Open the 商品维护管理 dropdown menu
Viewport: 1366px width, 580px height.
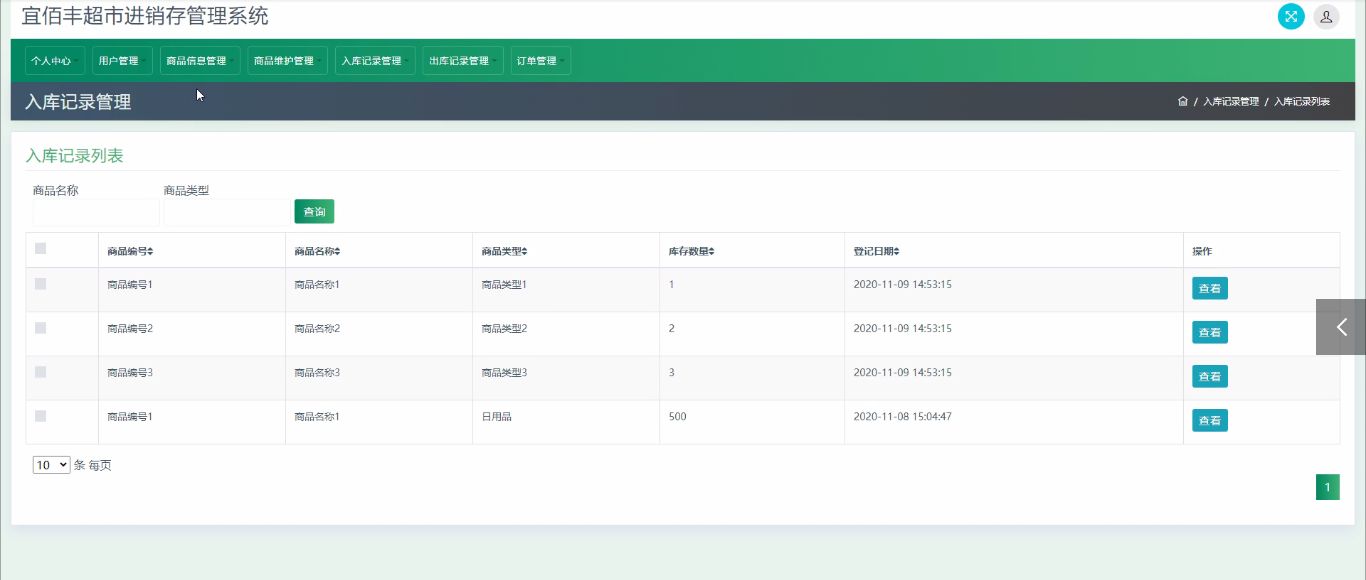point(288,61)
